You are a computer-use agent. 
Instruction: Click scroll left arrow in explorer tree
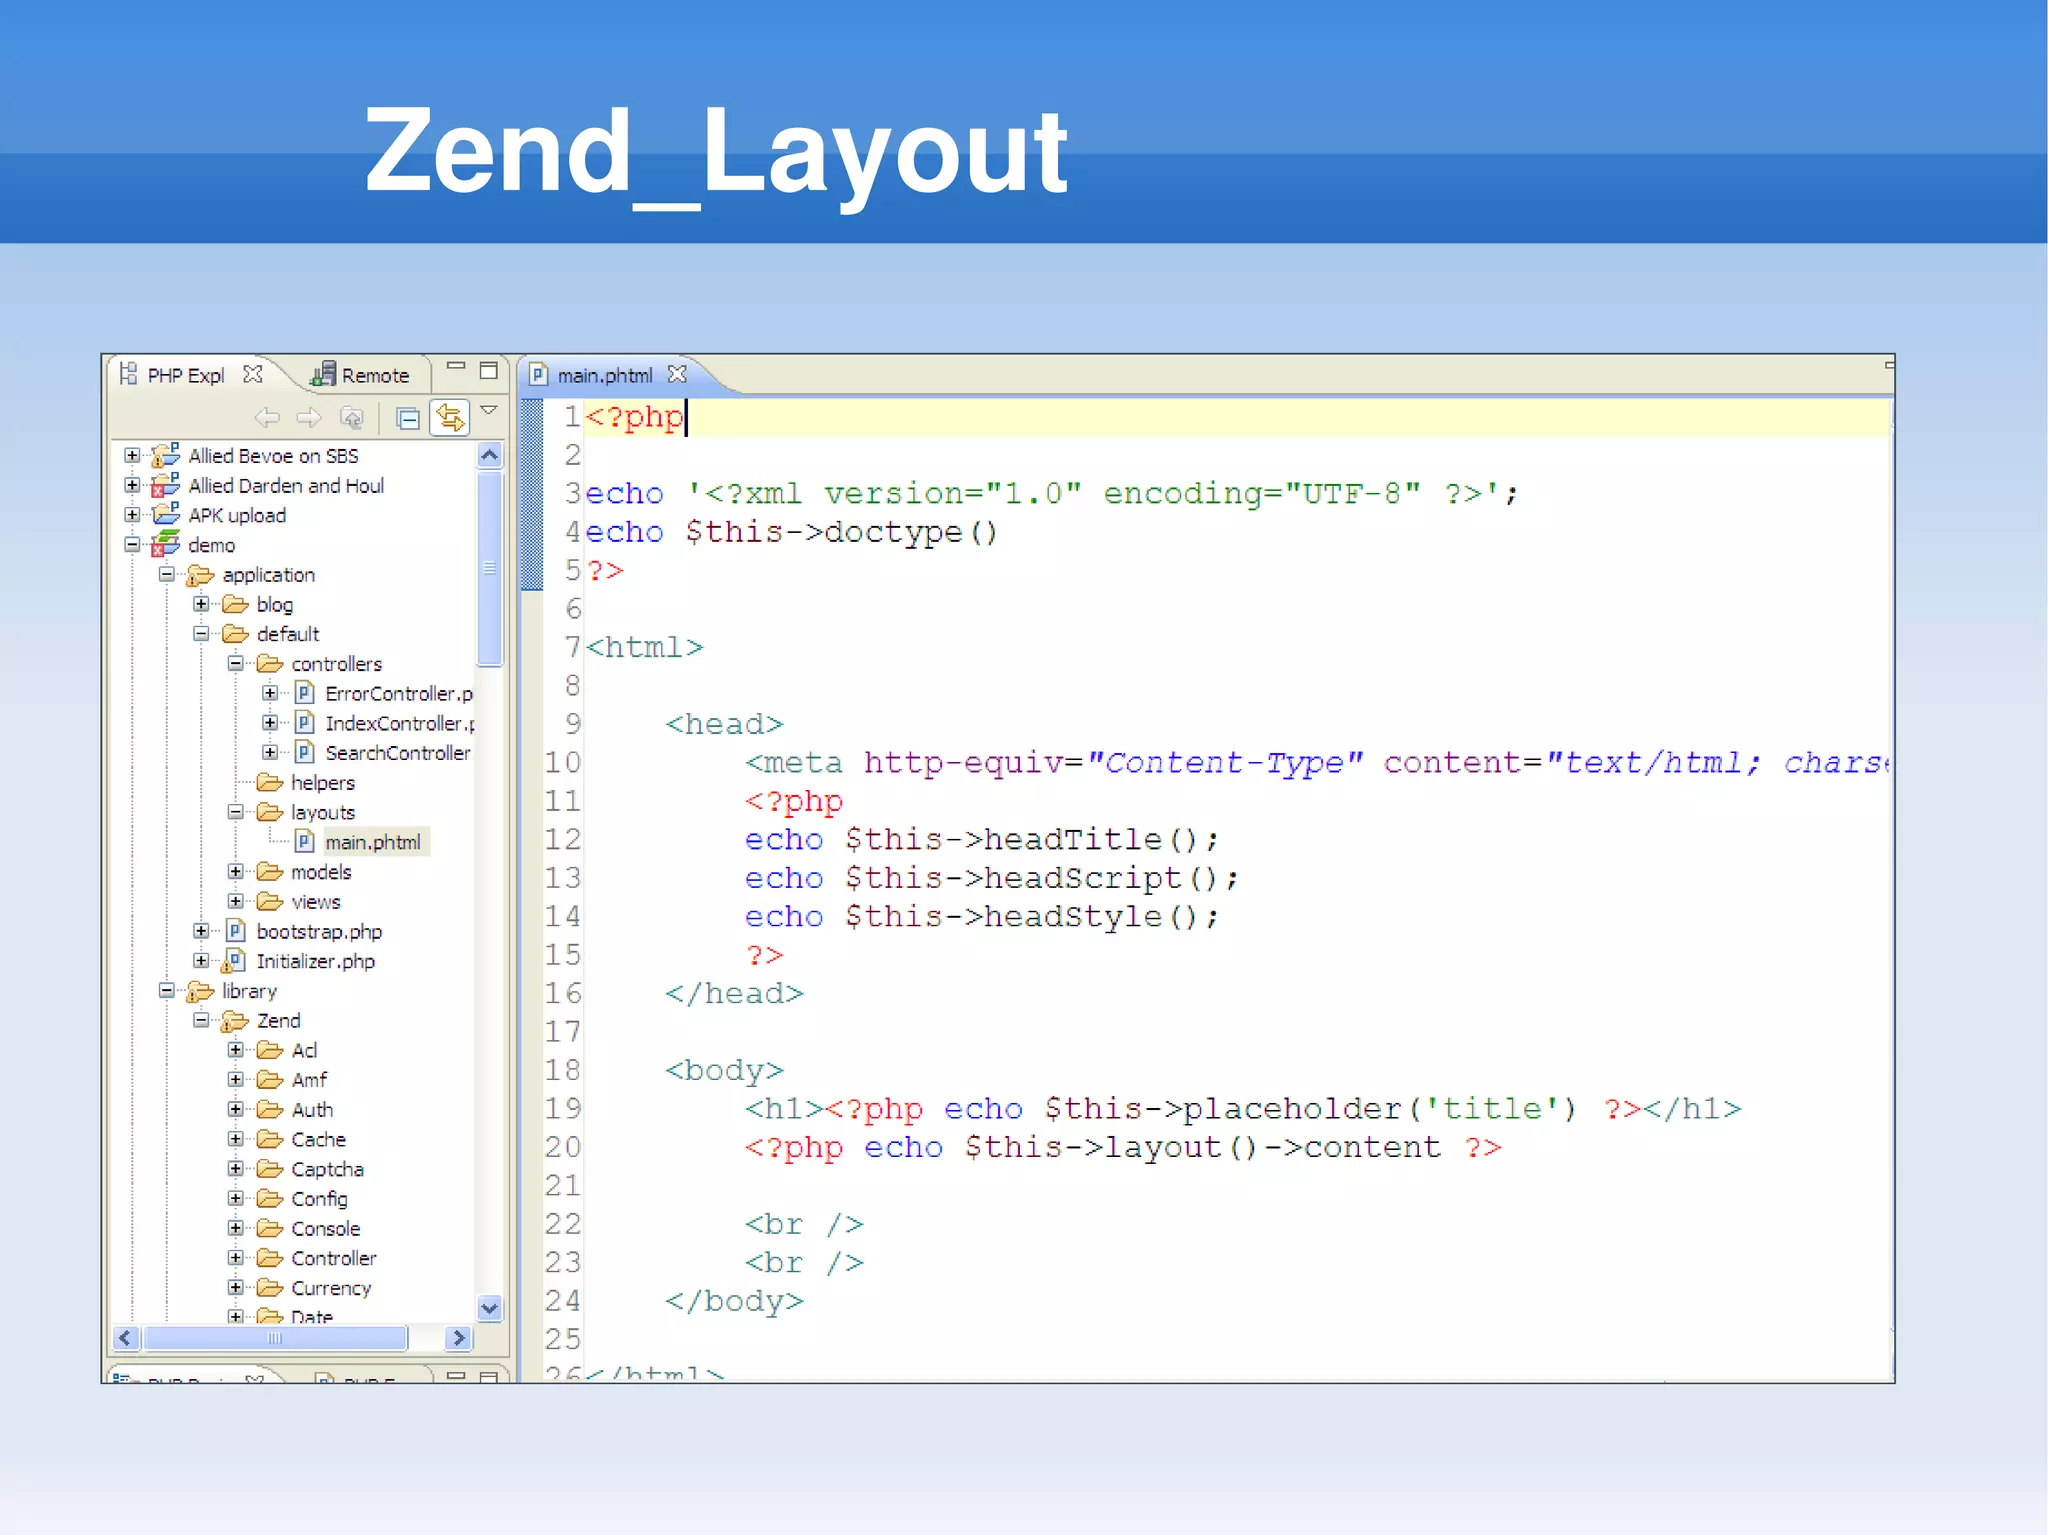(x=125, y=1338)
